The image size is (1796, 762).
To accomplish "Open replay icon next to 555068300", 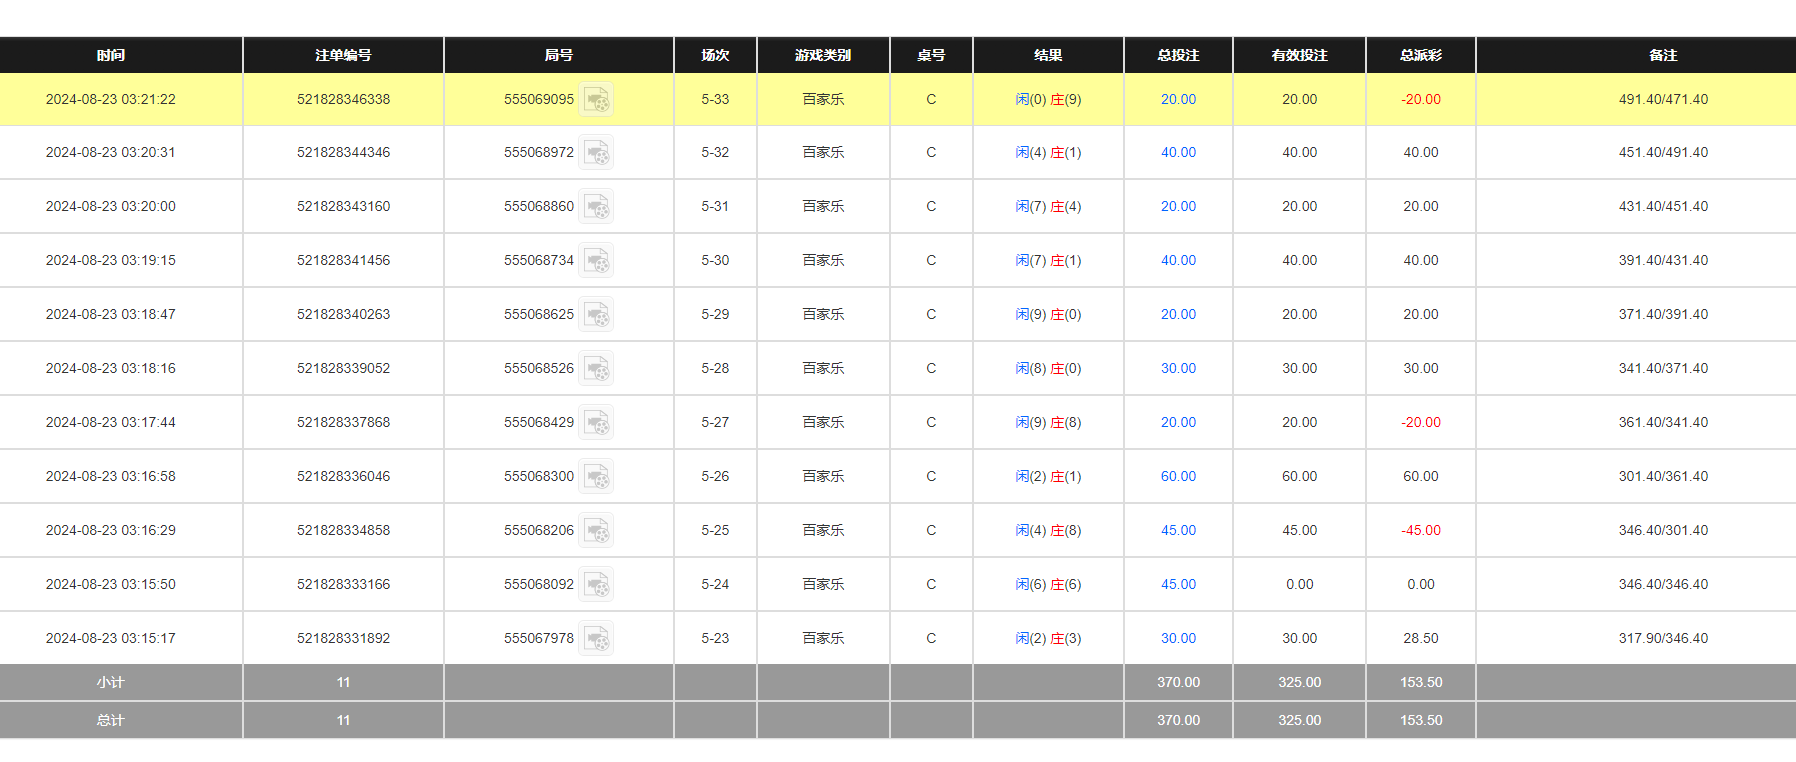I will click(x=597, y=477).
